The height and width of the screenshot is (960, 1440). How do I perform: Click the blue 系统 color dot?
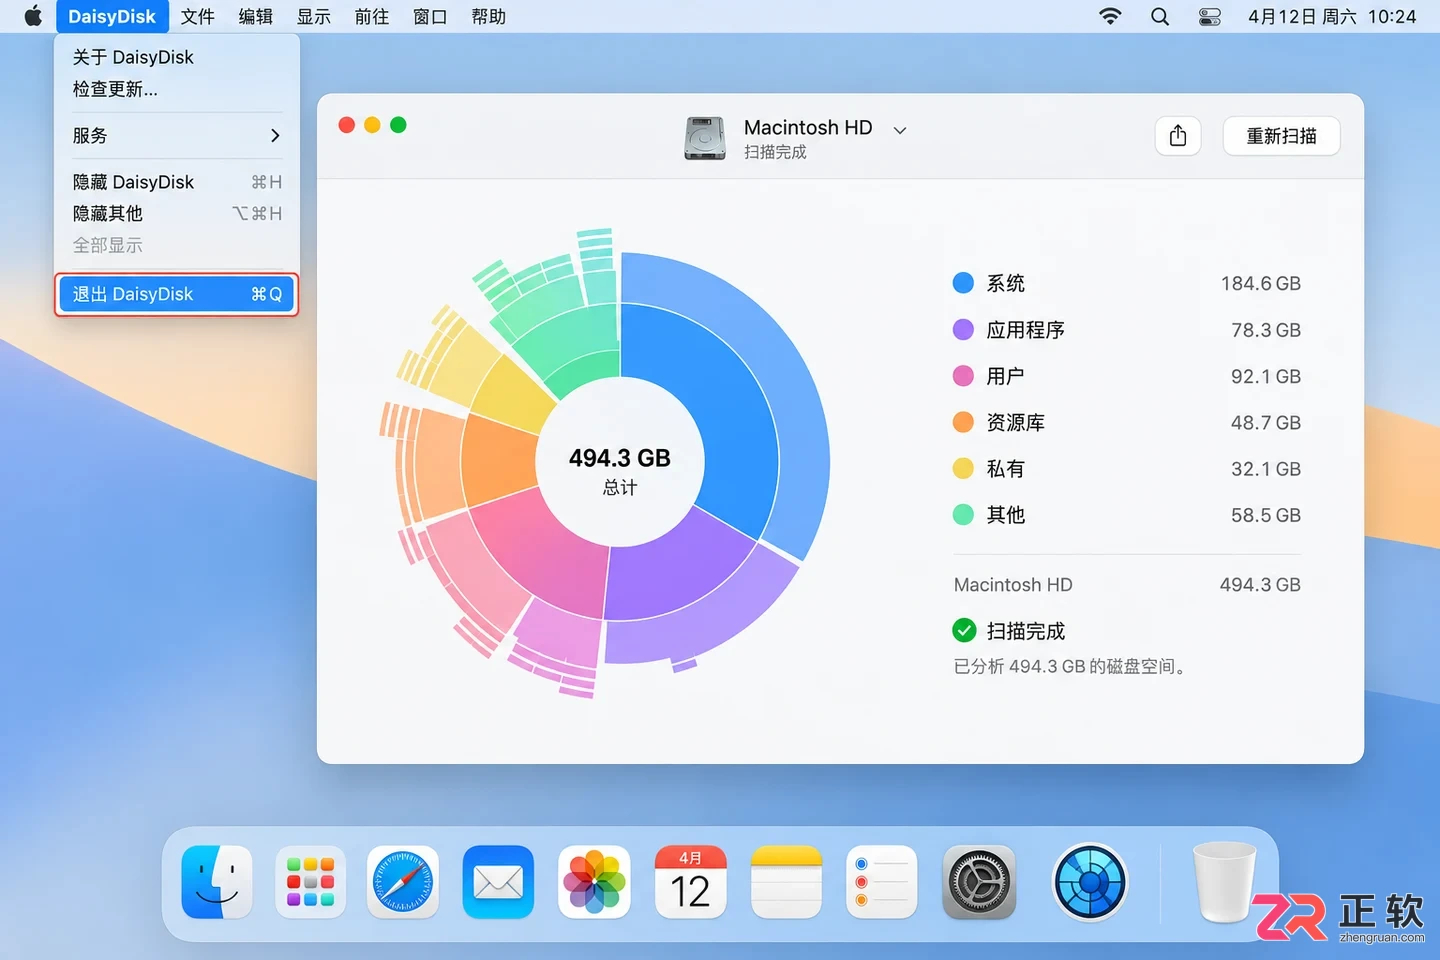coord(963,283)
